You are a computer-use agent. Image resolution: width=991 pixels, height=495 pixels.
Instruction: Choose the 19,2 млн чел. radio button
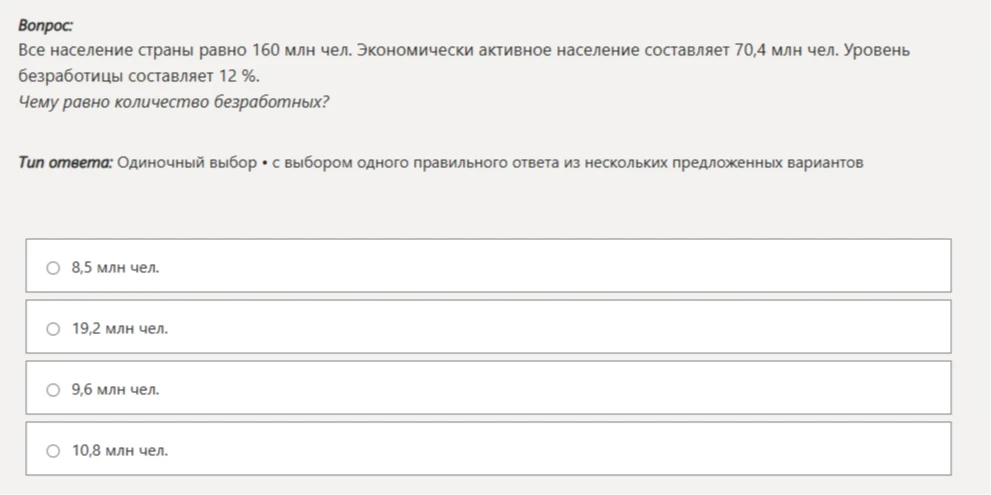53,329
